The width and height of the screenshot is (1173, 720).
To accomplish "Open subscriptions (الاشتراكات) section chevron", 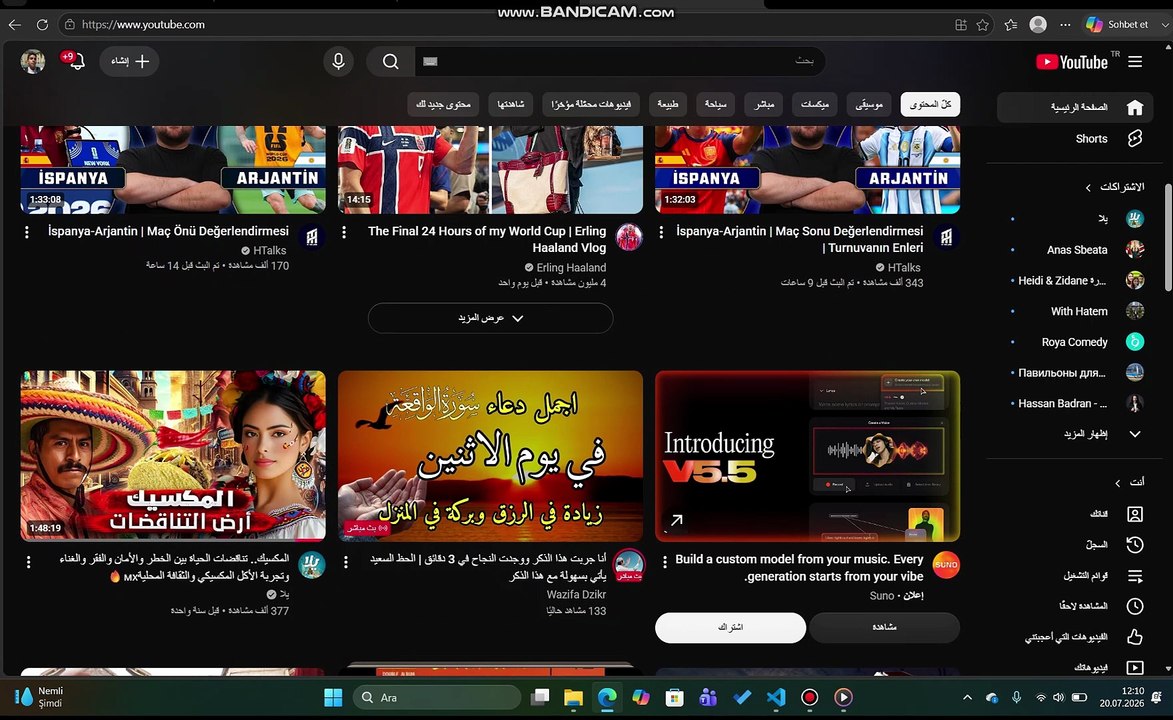I will 1088,187.
